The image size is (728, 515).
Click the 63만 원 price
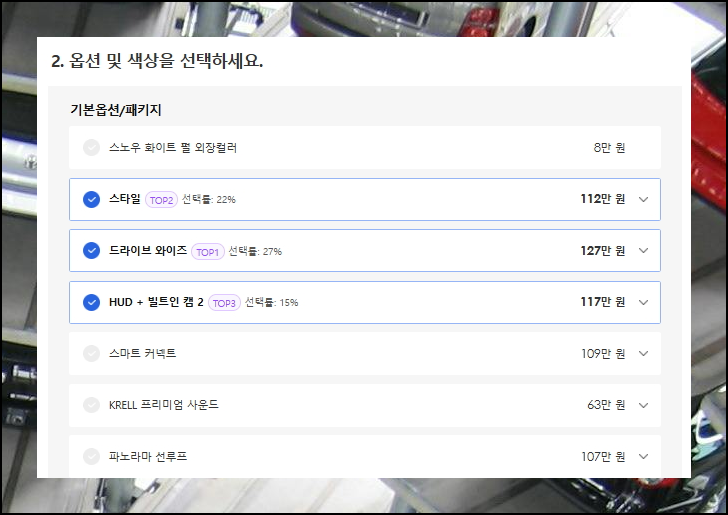(x=606, y=405)
